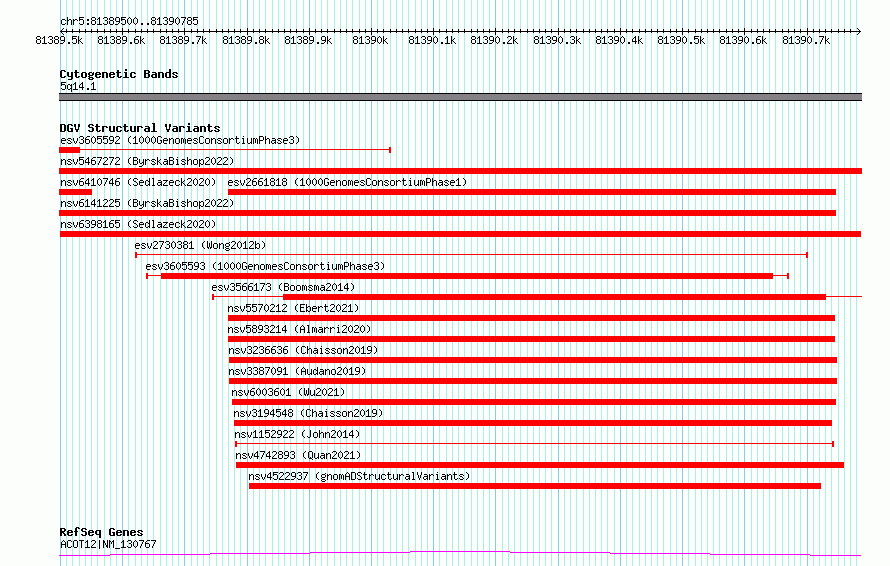Image resolution: width=890 pixels, height=566 pixels.
Task: Click the short red block under esv3605592
Action: point(69,150)
